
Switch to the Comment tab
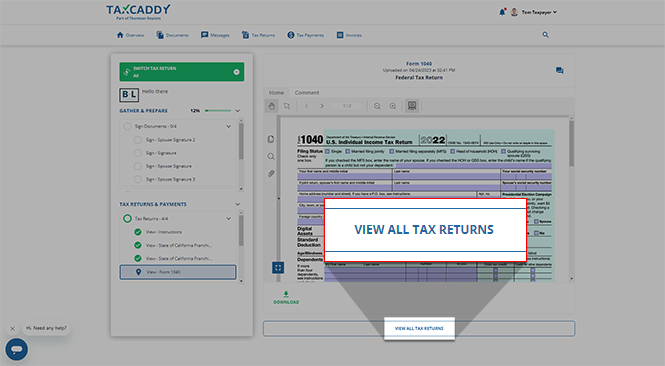click(307, 92)
